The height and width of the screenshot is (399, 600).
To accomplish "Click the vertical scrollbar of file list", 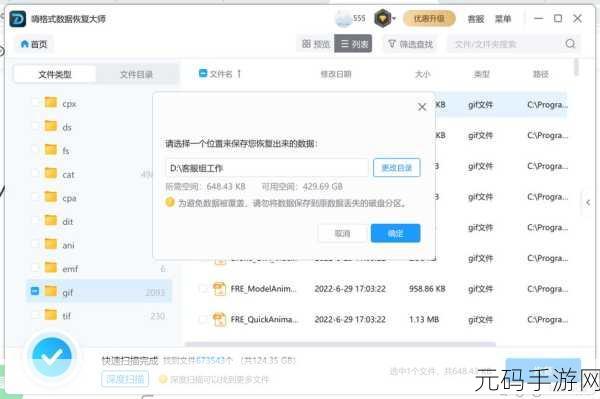I will point(576,67).
